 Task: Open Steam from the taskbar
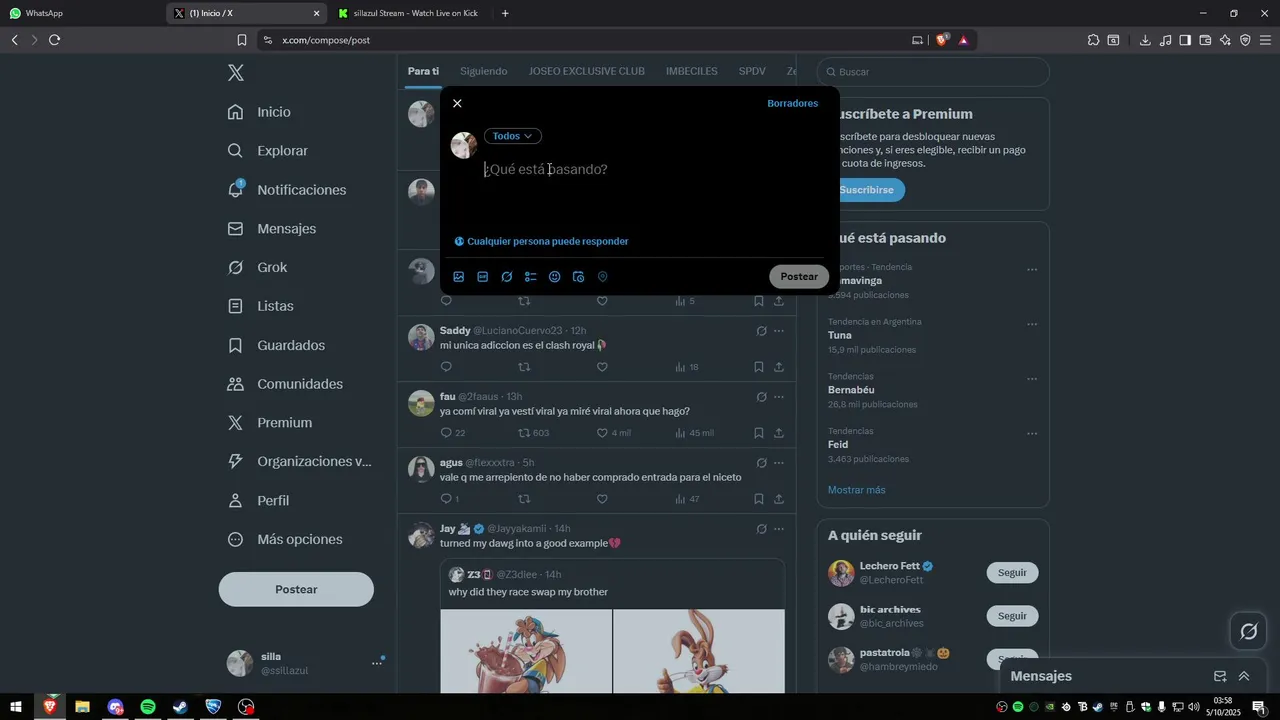(181, 707)
